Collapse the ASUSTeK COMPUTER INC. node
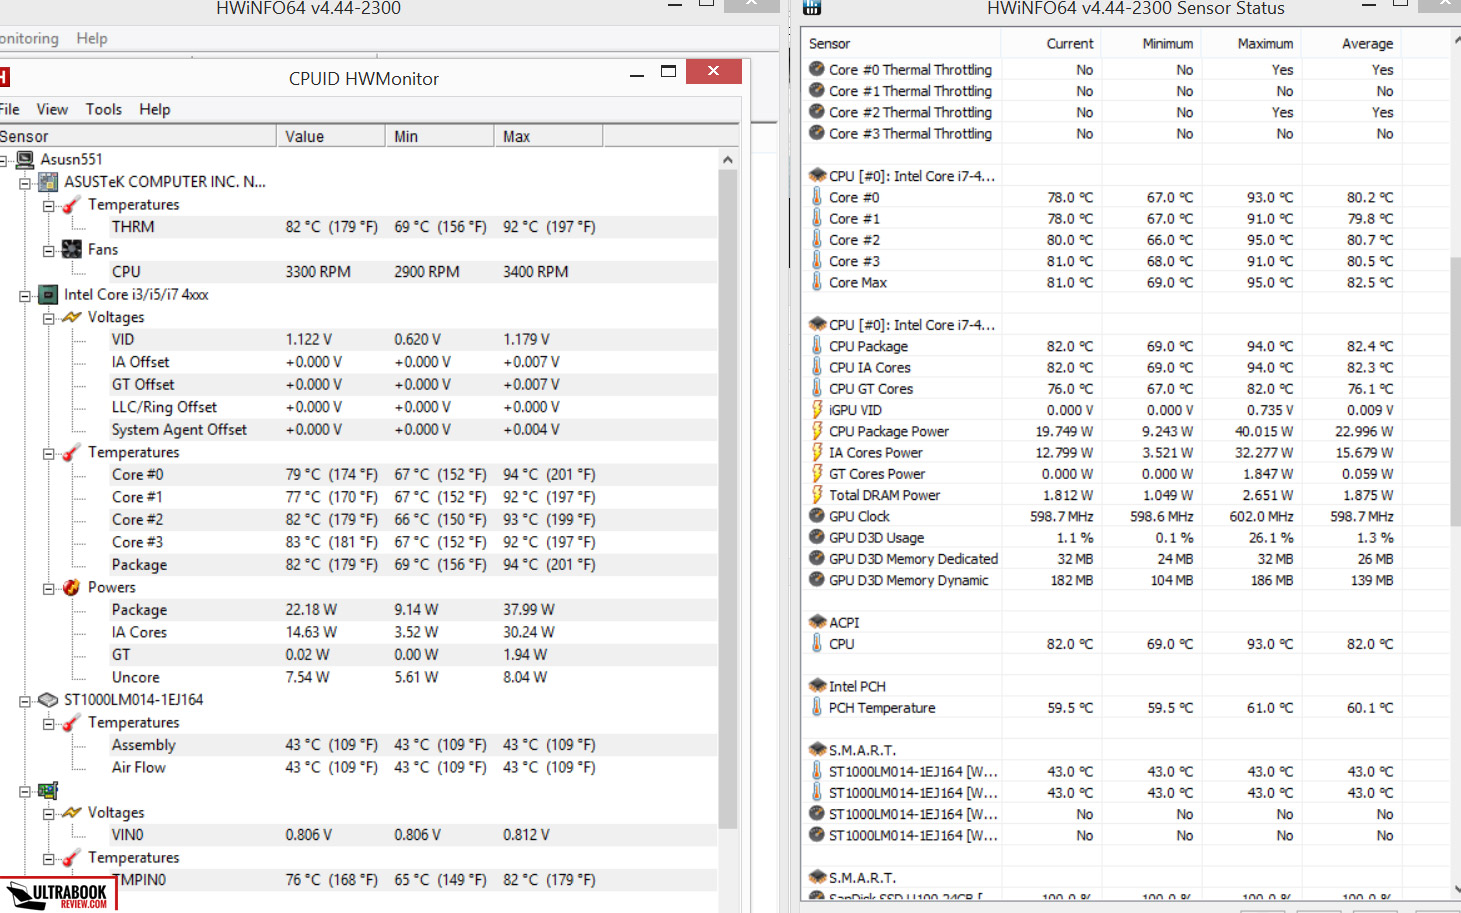This screenshot has height=913, width=1461. [x=25, y=182]
